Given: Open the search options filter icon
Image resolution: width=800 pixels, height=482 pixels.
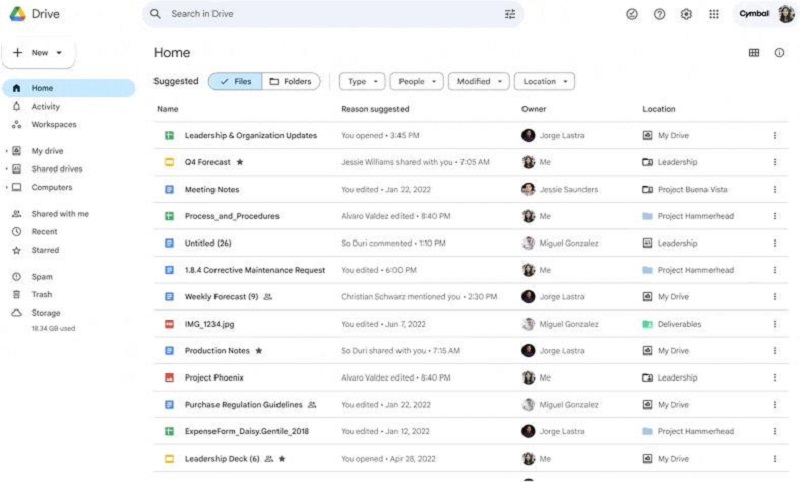Looking at the screenshot, I should point(510,14).
